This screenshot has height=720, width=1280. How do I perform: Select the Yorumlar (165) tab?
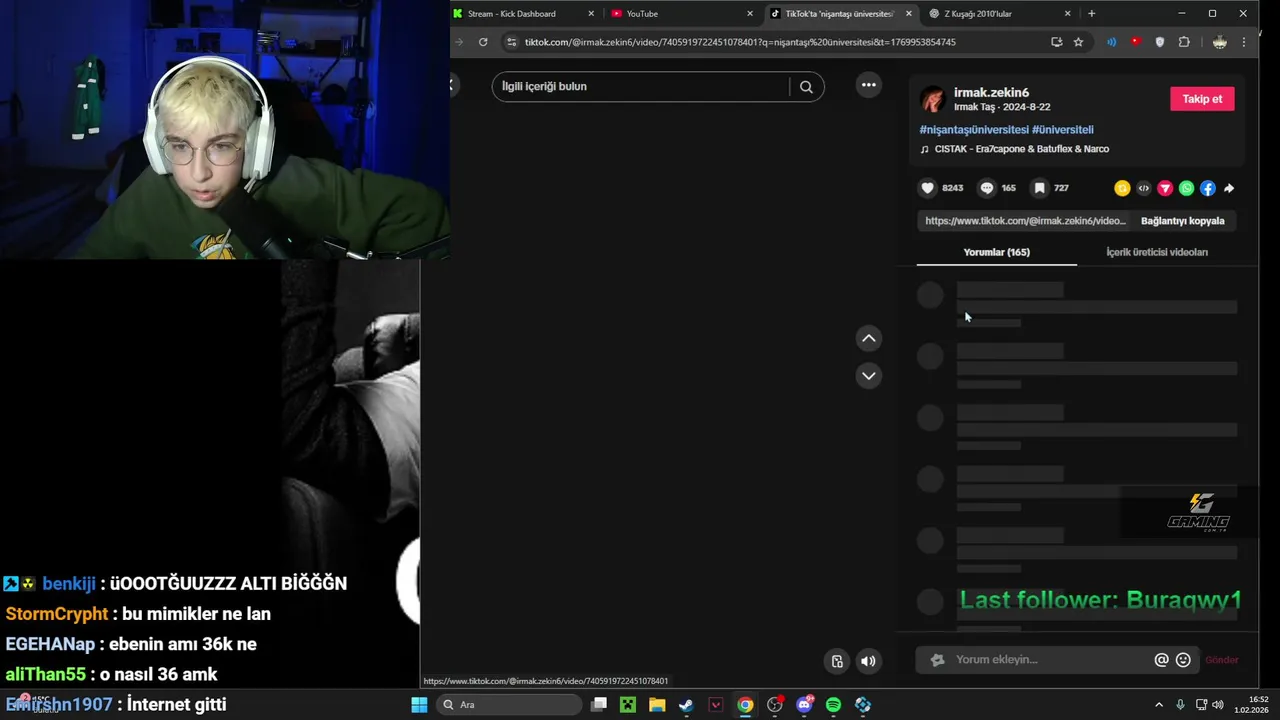pyautogui.click(x=996, y=252)
